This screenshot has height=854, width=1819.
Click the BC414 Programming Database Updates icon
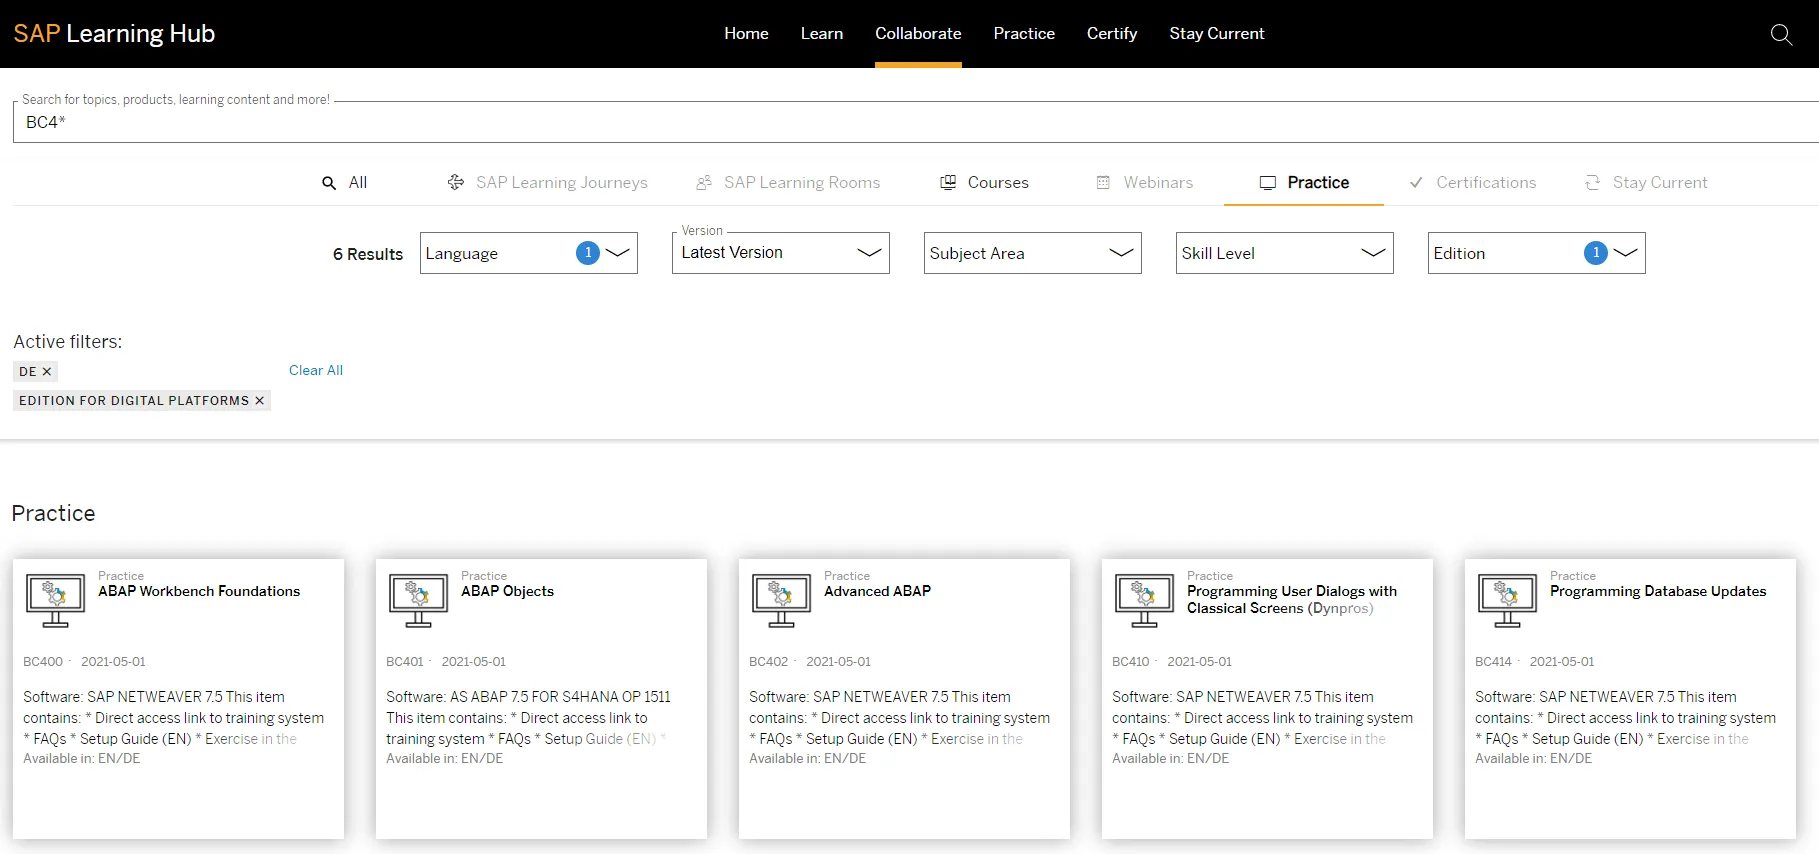[1507, 600]
